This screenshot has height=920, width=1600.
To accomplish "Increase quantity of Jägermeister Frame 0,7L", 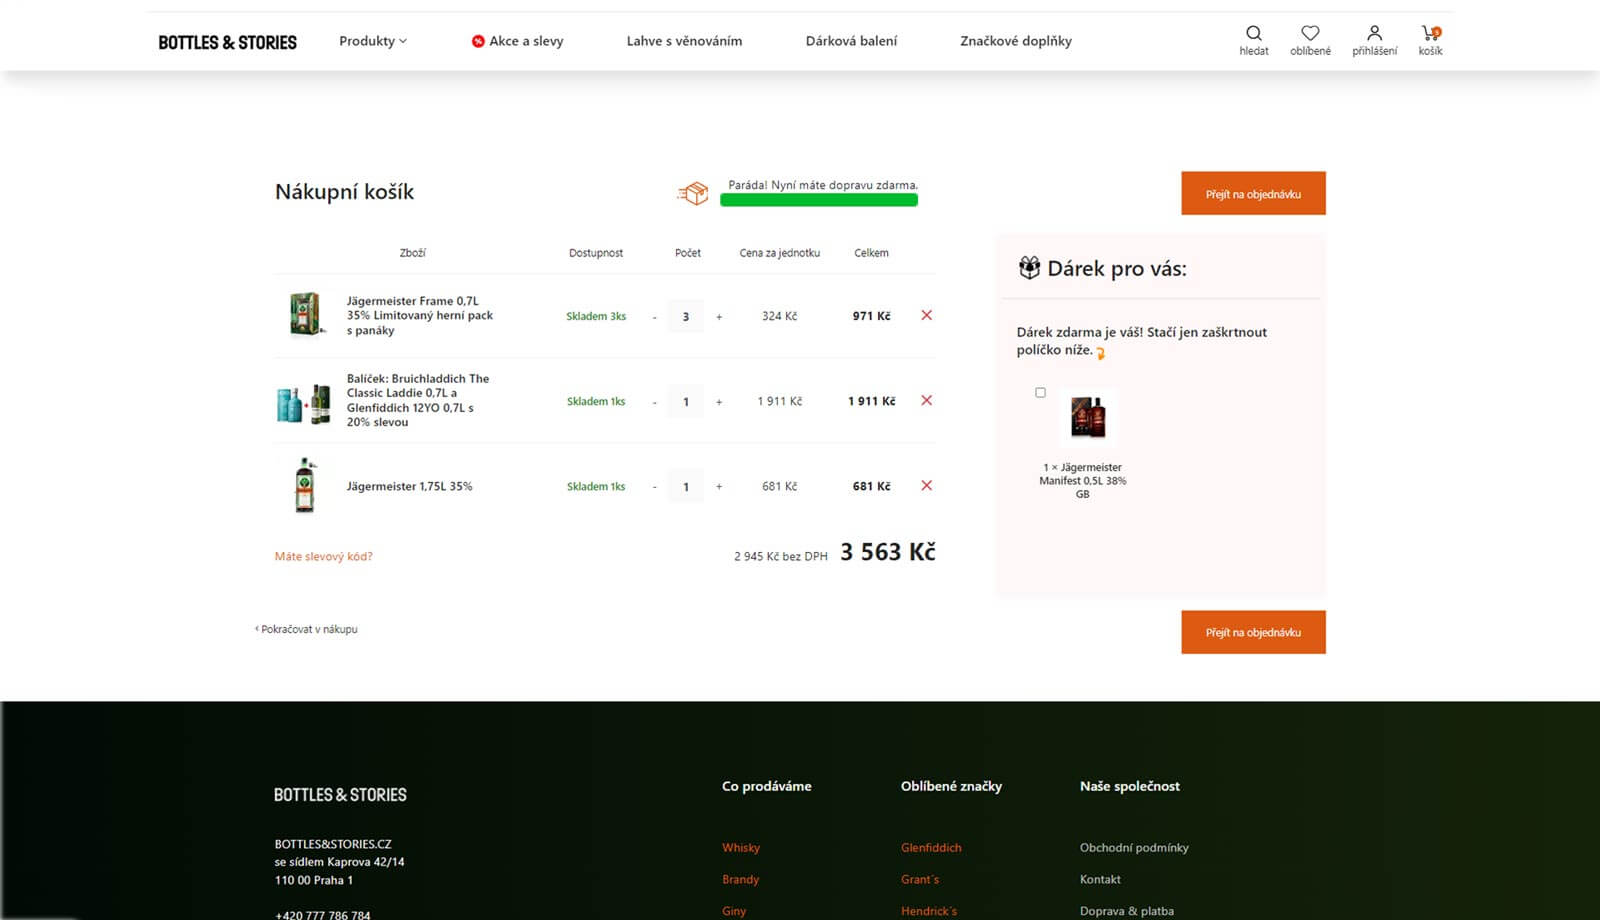I will point(719,317).
